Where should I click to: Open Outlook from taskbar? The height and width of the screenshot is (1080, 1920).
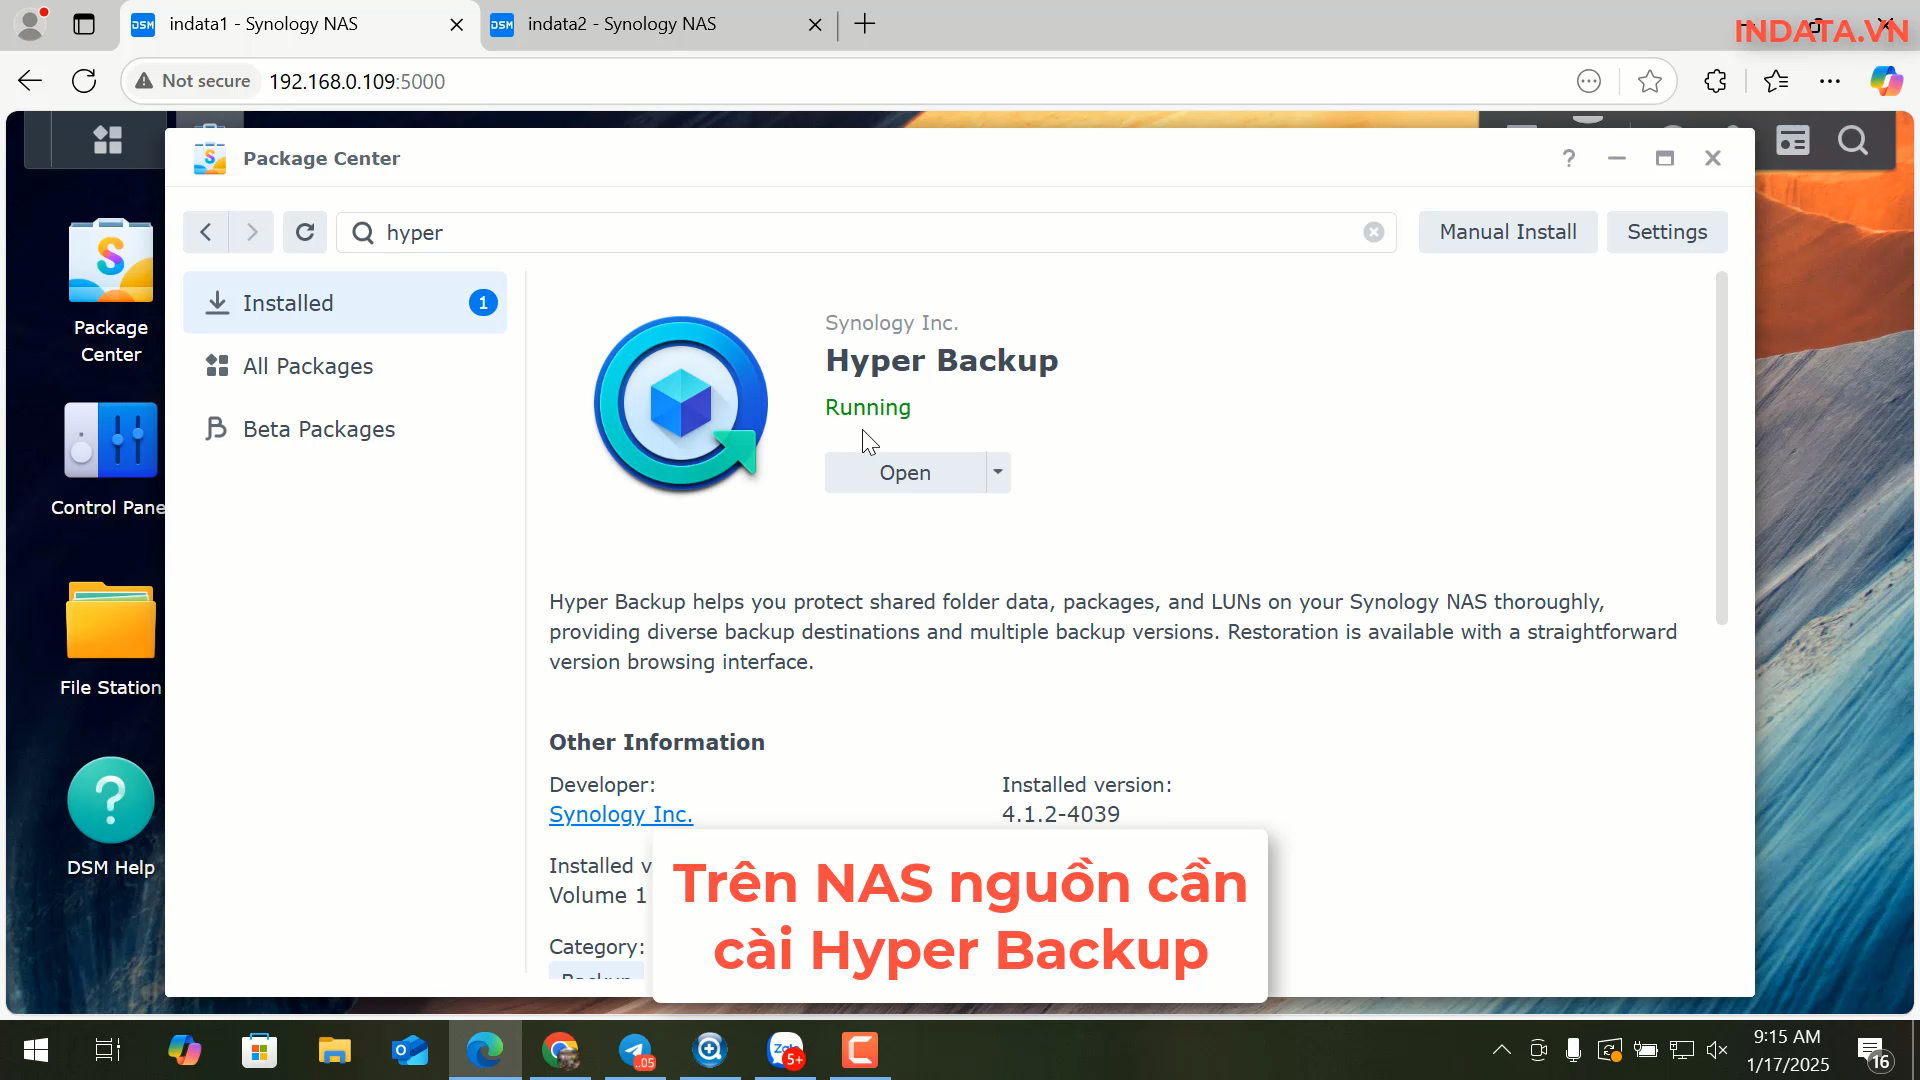(x=410, y=1050)
